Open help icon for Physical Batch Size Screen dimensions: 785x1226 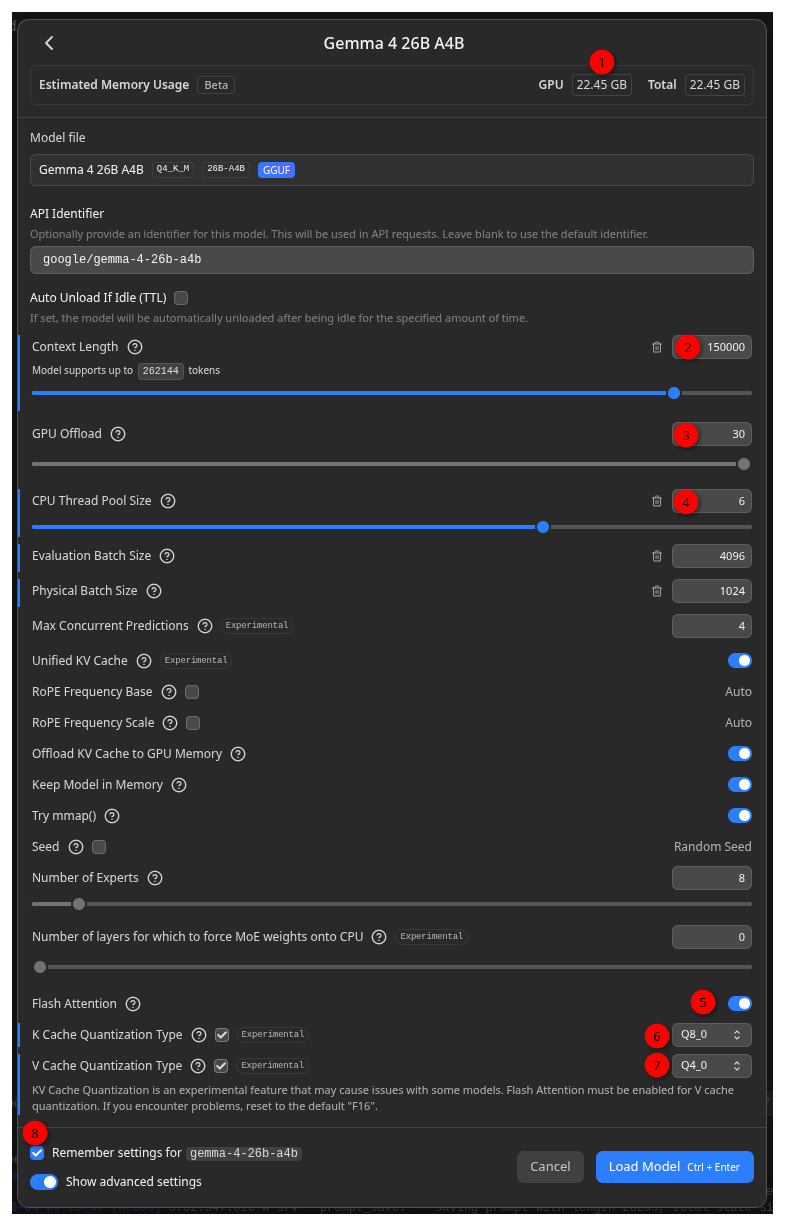(154, 591)
